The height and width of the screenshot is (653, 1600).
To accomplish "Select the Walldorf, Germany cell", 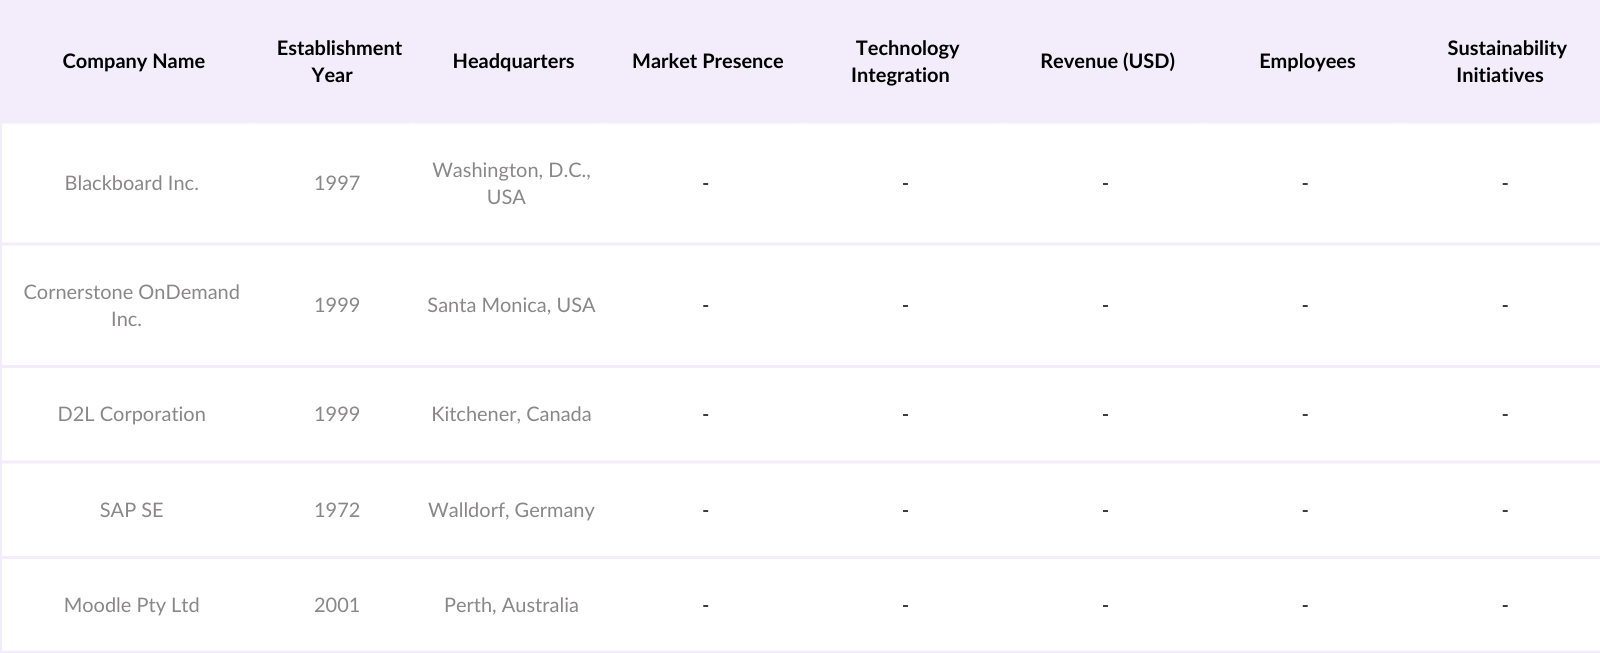I will coord(511,510).
